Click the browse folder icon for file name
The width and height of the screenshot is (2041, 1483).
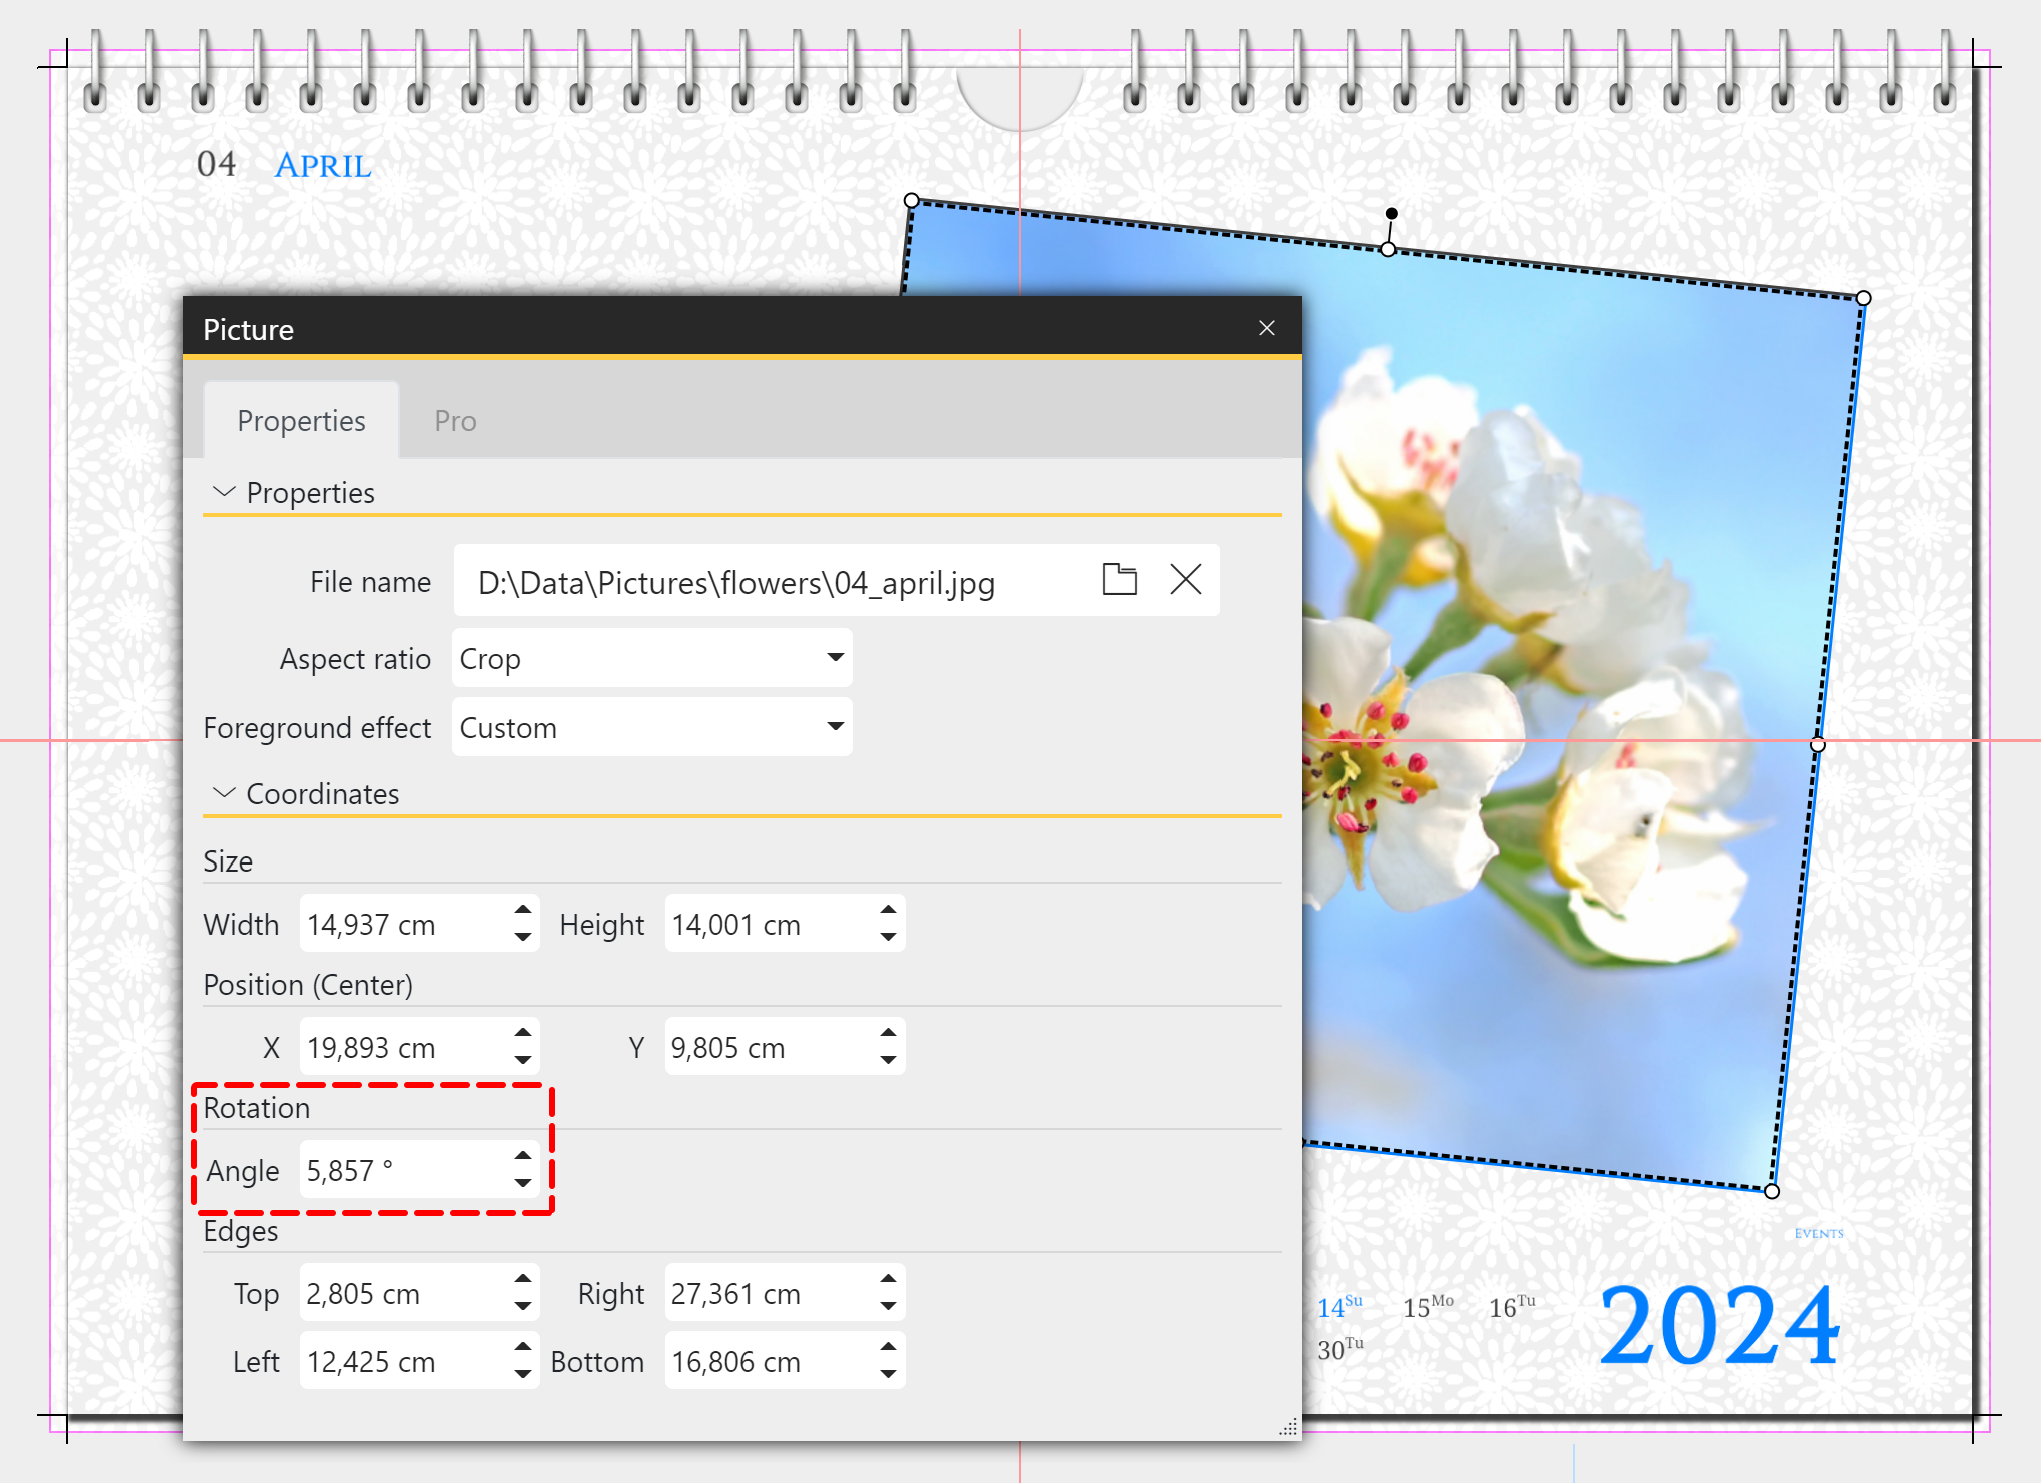pyautogui.click(x=1119, y=579)
